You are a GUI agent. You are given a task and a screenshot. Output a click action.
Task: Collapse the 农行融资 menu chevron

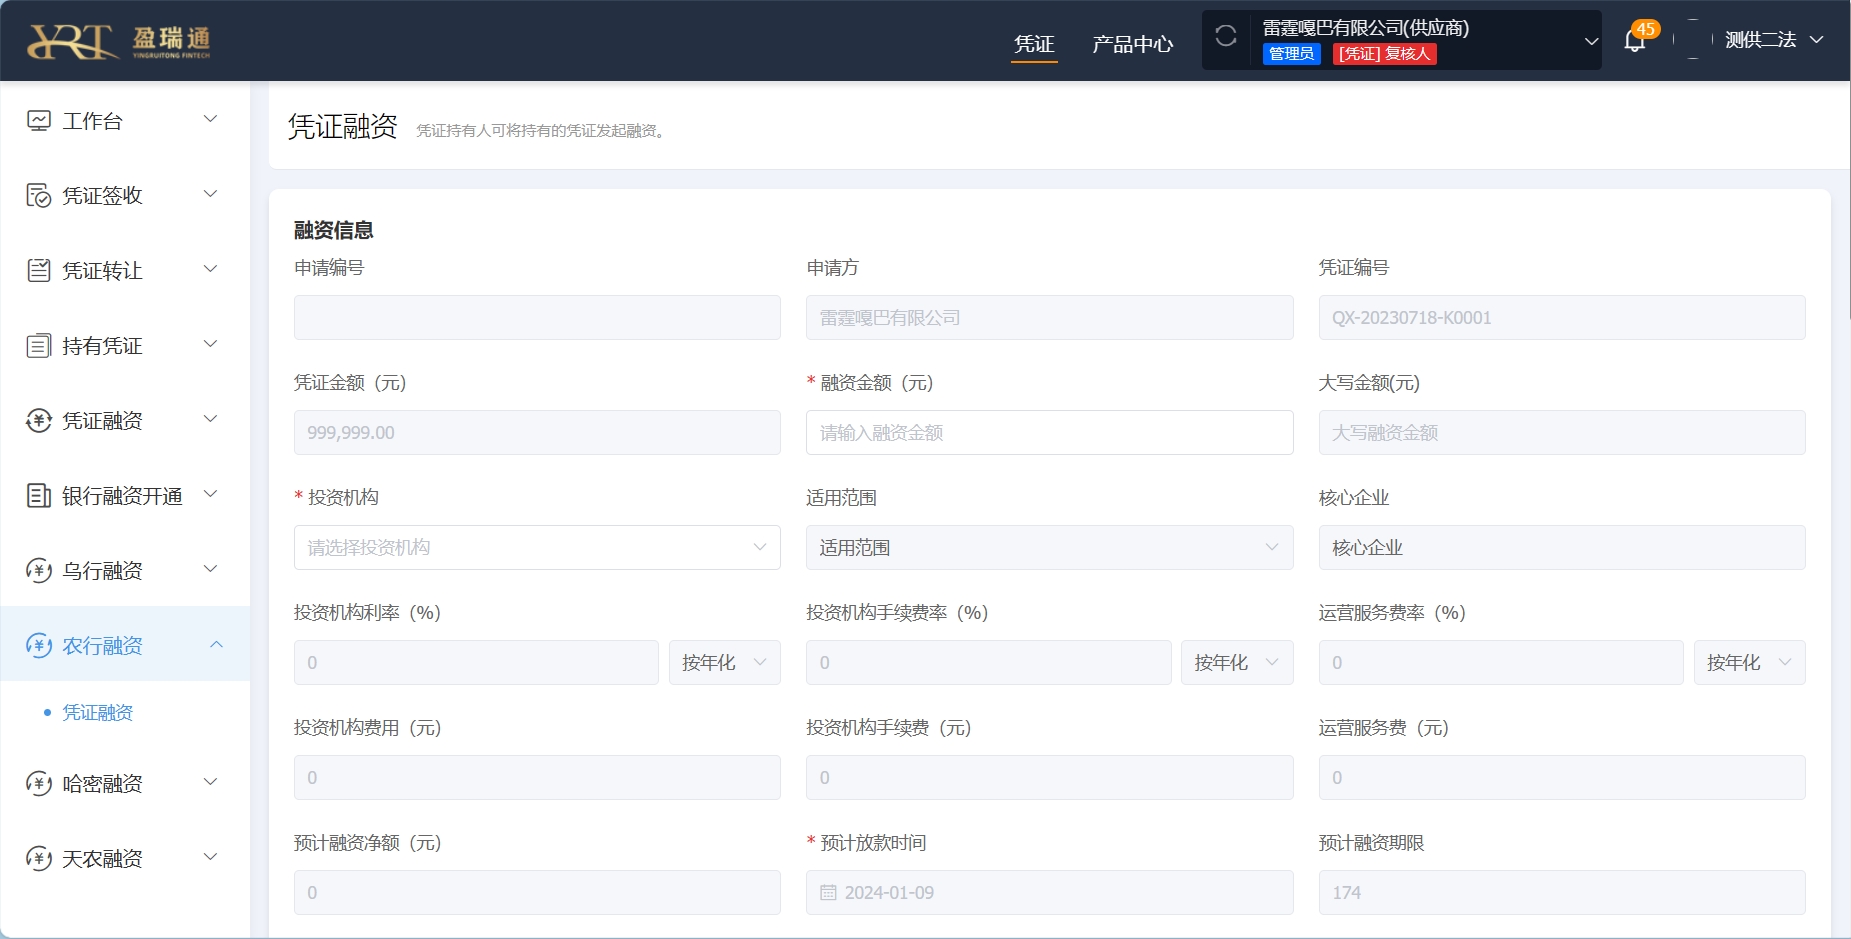[216, 645]
